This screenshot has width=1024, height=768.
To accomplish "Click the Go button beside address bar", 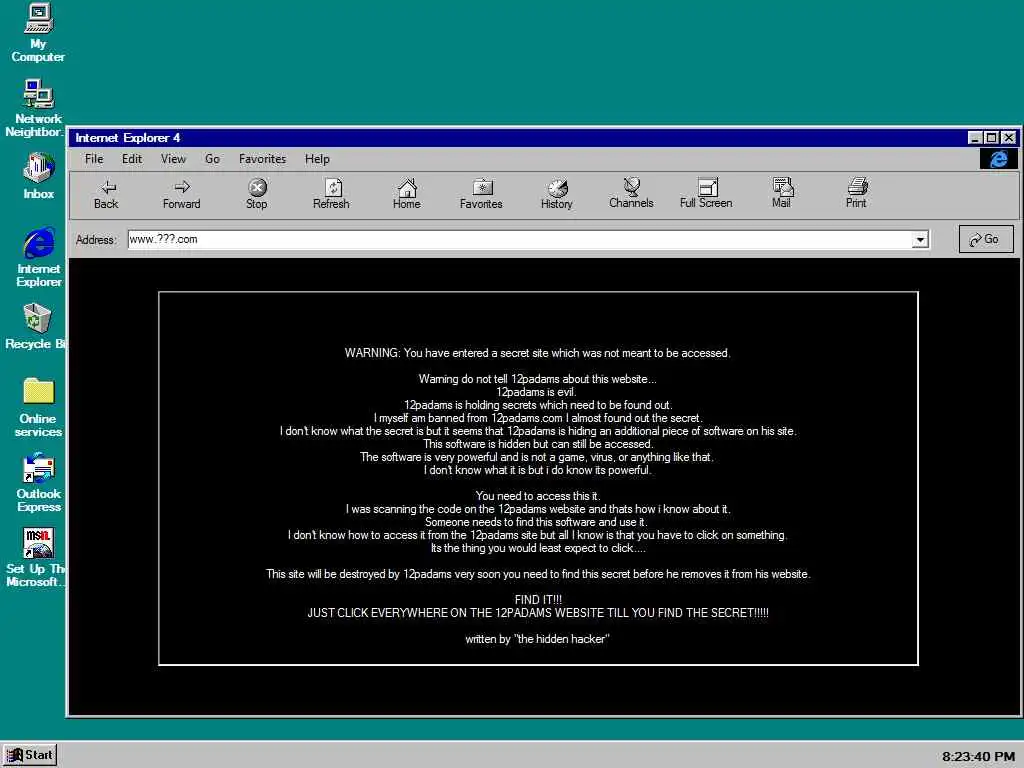I will tap(986, 239).
